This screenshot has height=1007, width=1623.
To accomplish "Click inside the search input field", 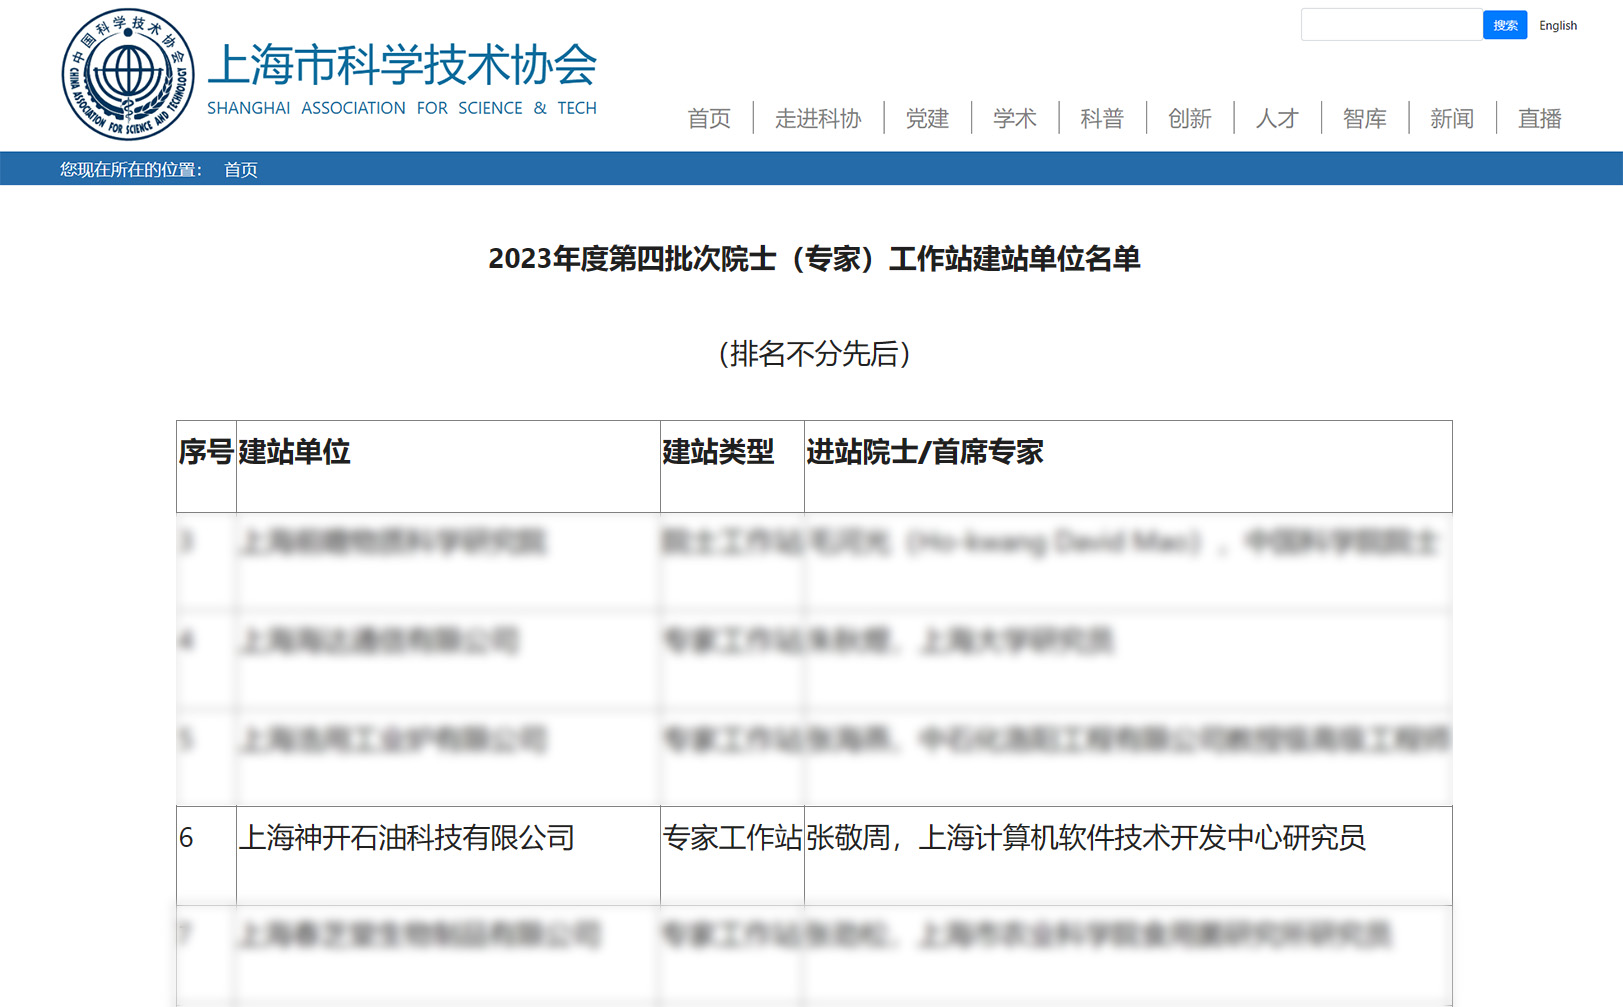I will click(x=1390, y=24).
